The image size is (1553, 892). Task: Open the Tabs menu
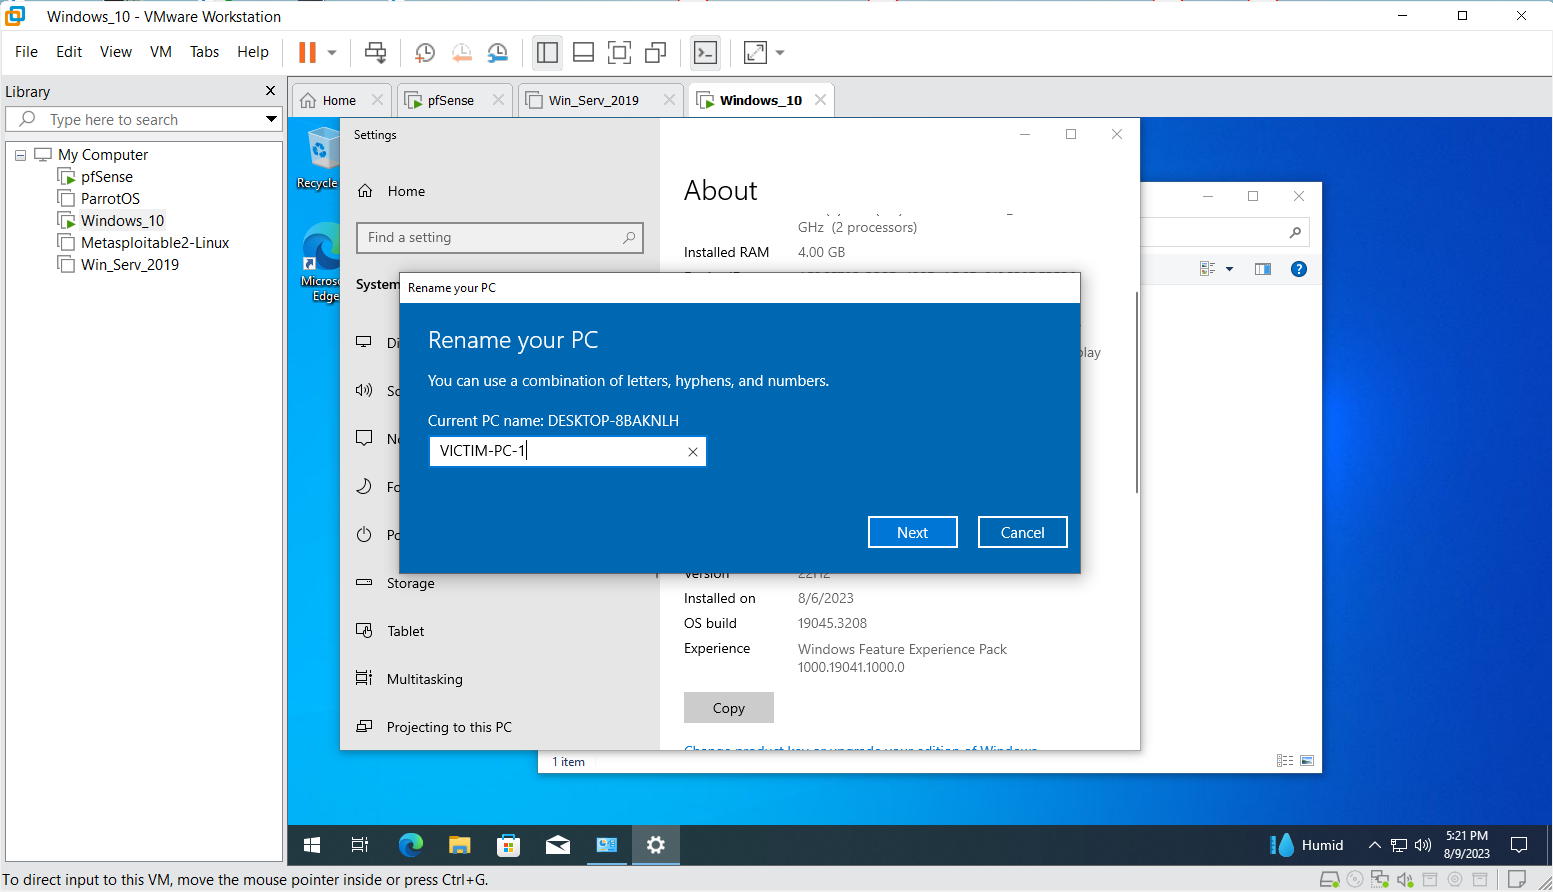pyautogui.click(x=204, y=52)
